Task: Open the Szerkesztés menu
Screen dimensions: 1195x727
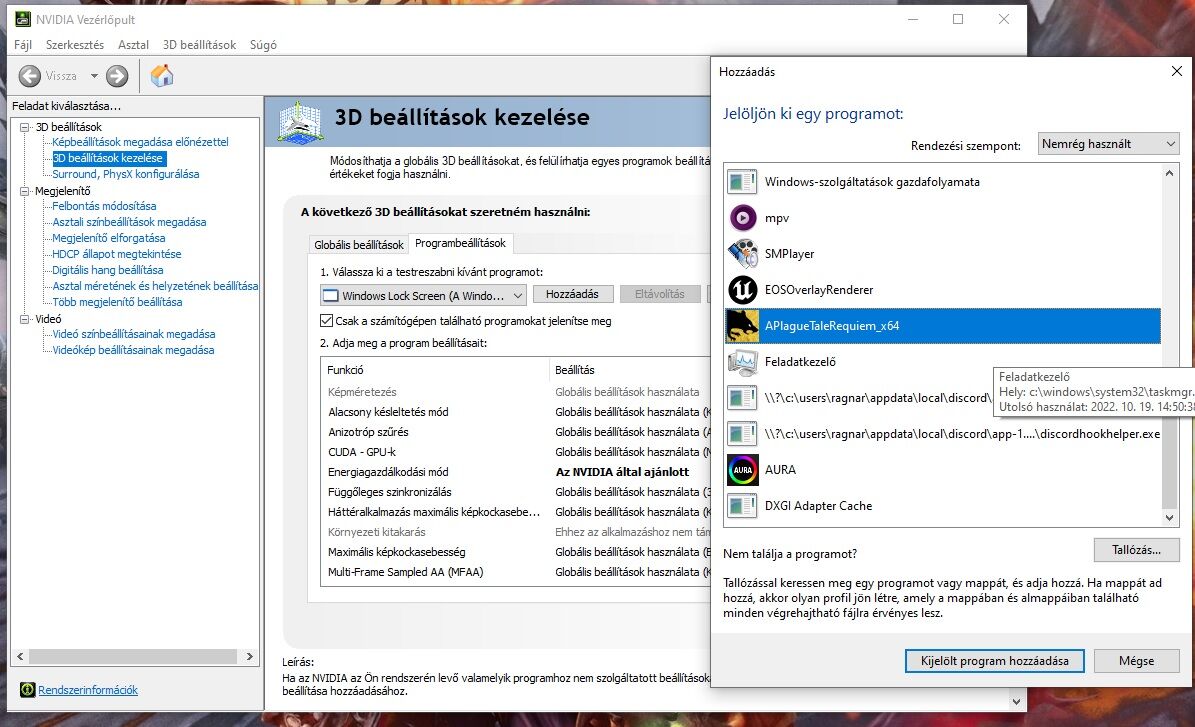Action: (75, 45)
